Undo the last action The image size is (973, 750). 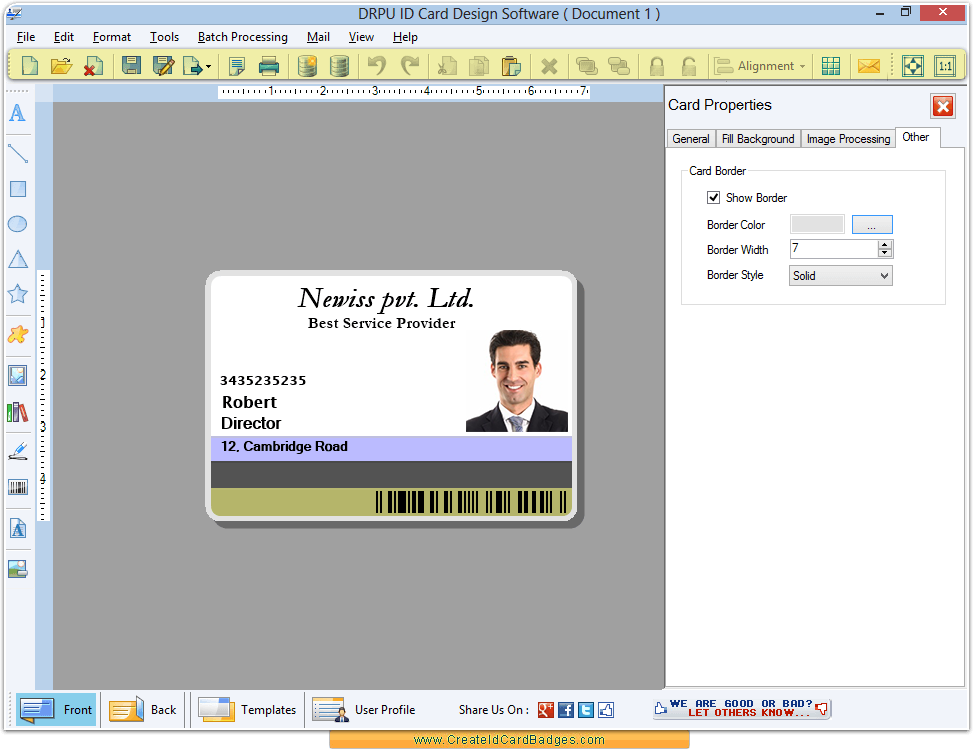[x=377, y=65]
